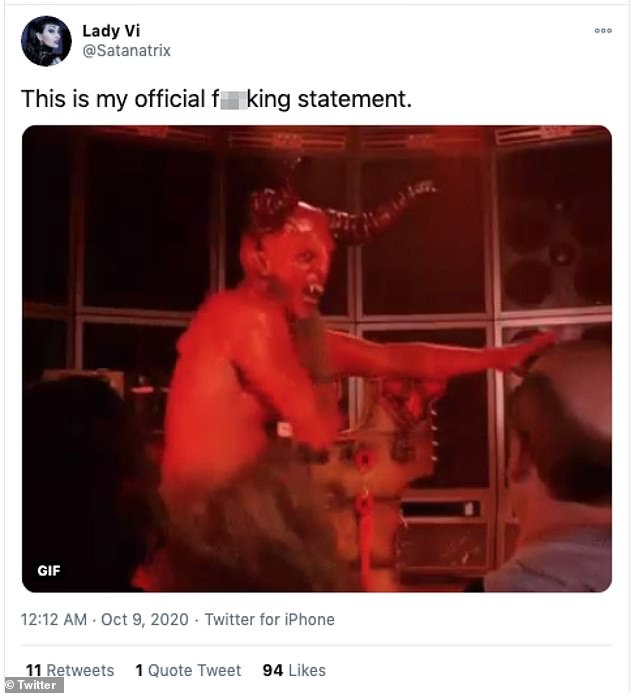Click the GIF badge on the media

tap(49, 571)
